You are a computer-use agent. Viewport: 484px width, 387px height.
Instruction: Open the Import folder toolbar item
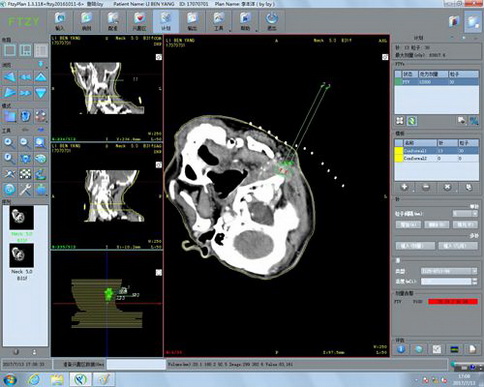(60, 21)
